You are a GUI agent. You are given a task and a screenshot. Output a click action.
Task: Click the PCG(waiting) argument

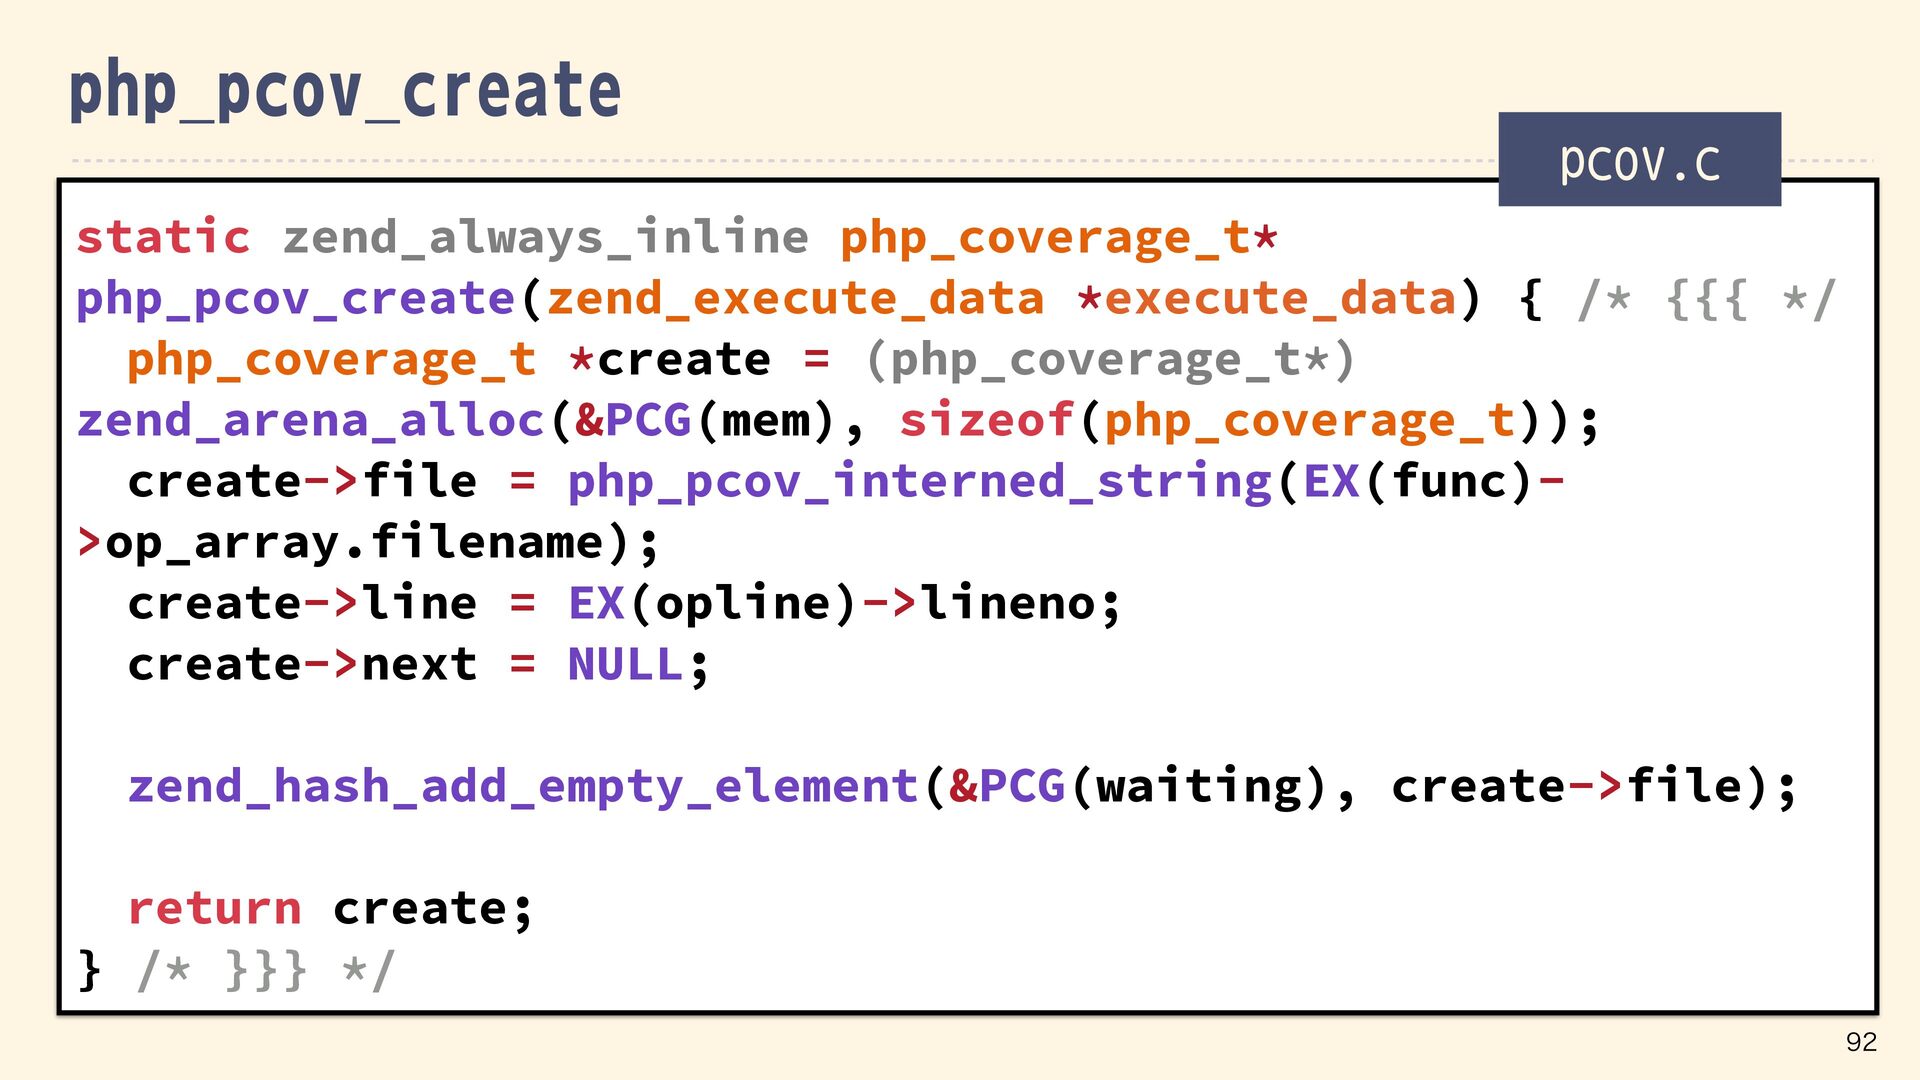pos(1154,787)
